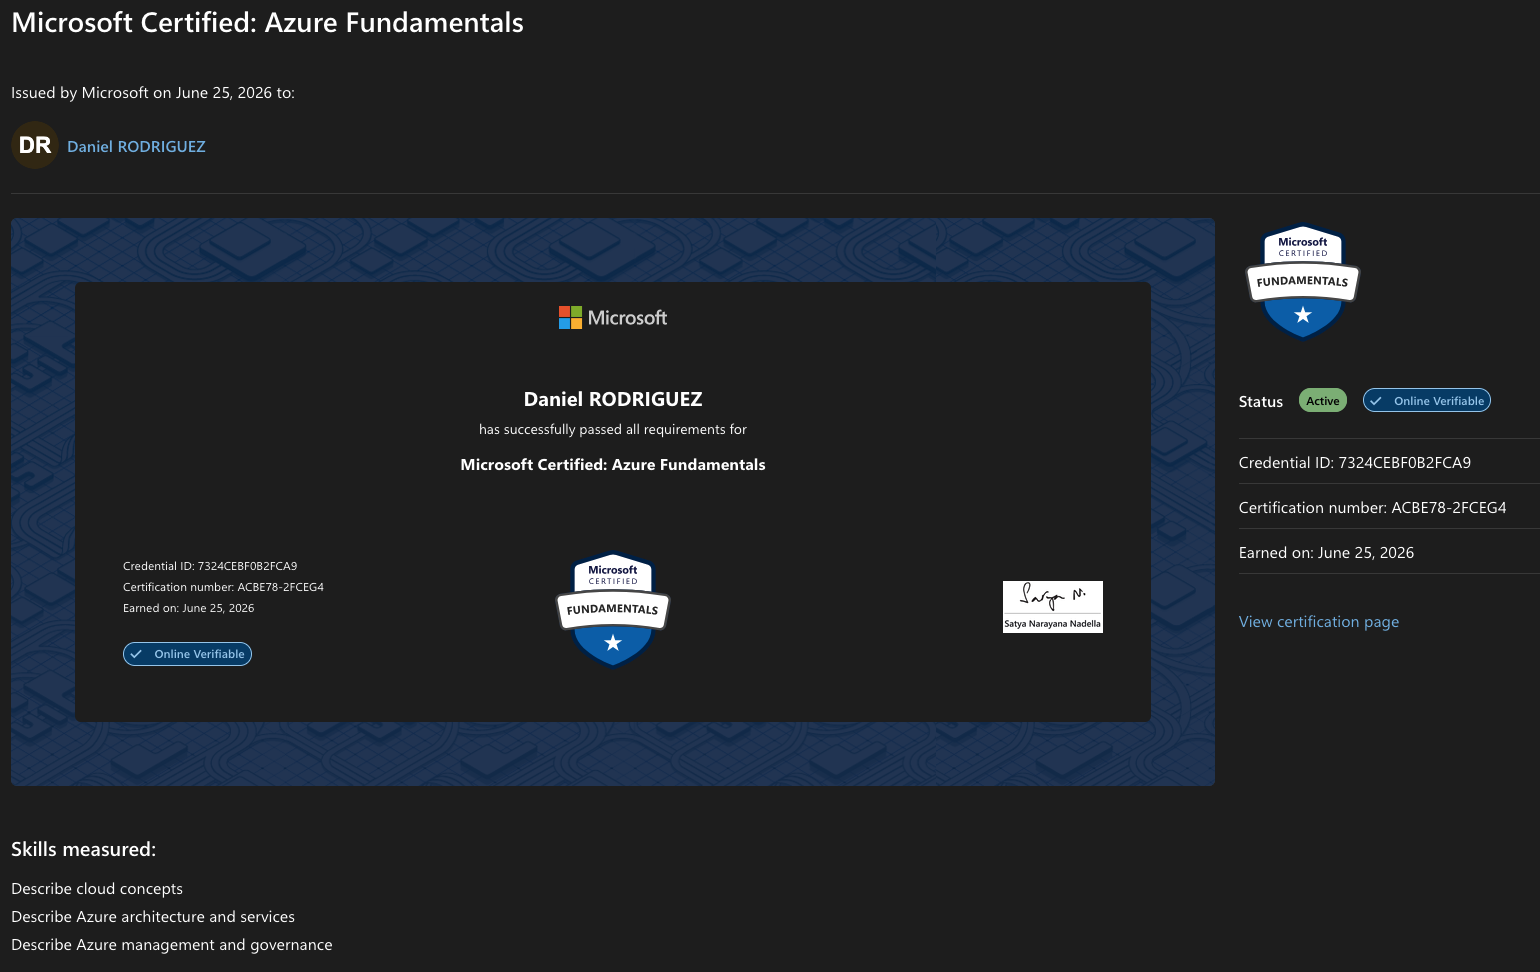Click the Fundamentals badge in sidebar
Screen dimensions: 1540x972
tap(1302, 281)
